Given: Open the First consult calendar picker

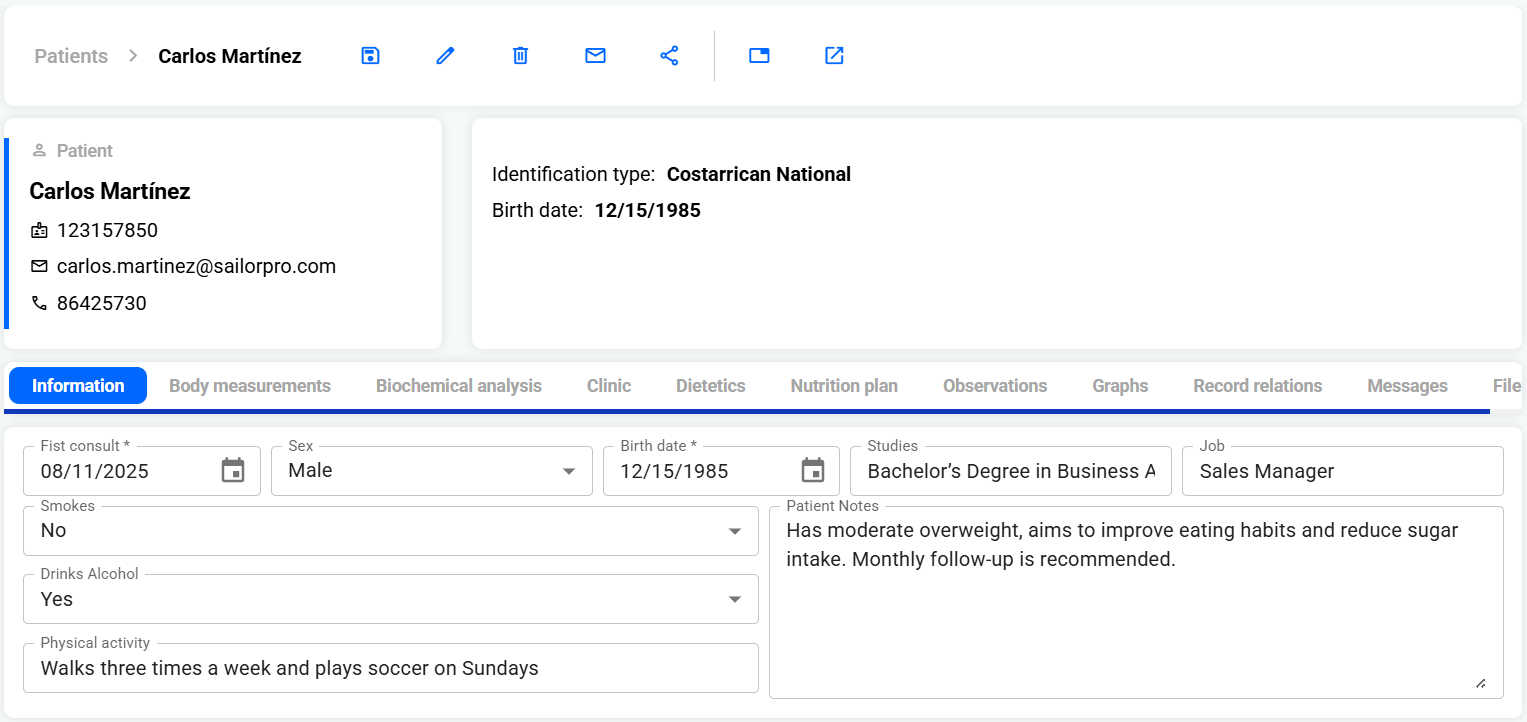Looking at the screenshot, I should (233, 471).
